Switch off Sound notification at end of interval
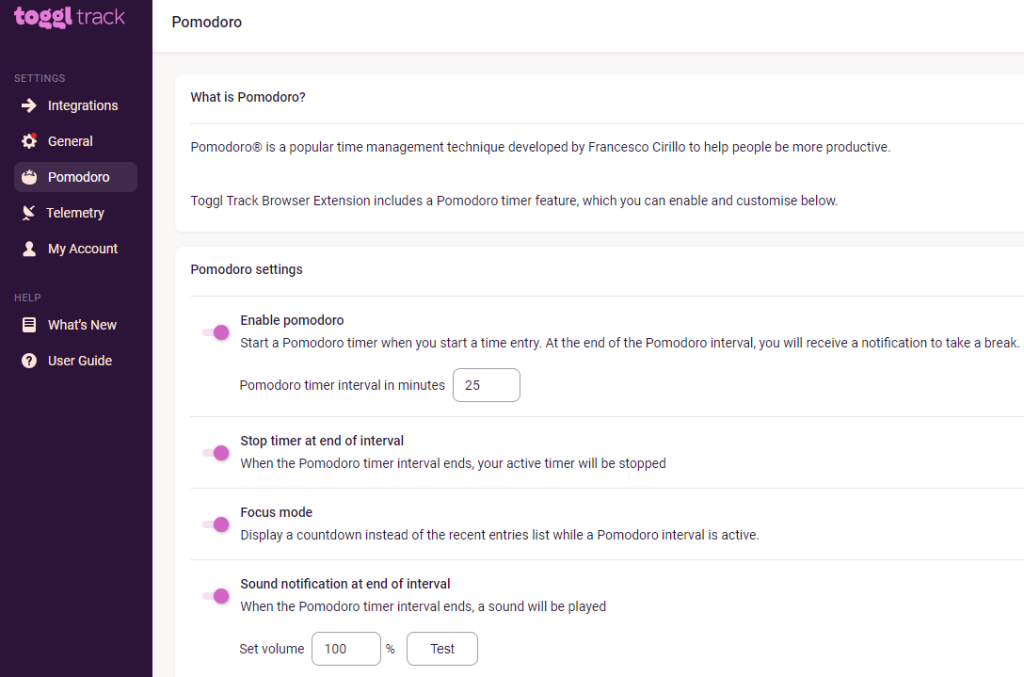This screenshot has height=677, width=1024. point(216,596)
